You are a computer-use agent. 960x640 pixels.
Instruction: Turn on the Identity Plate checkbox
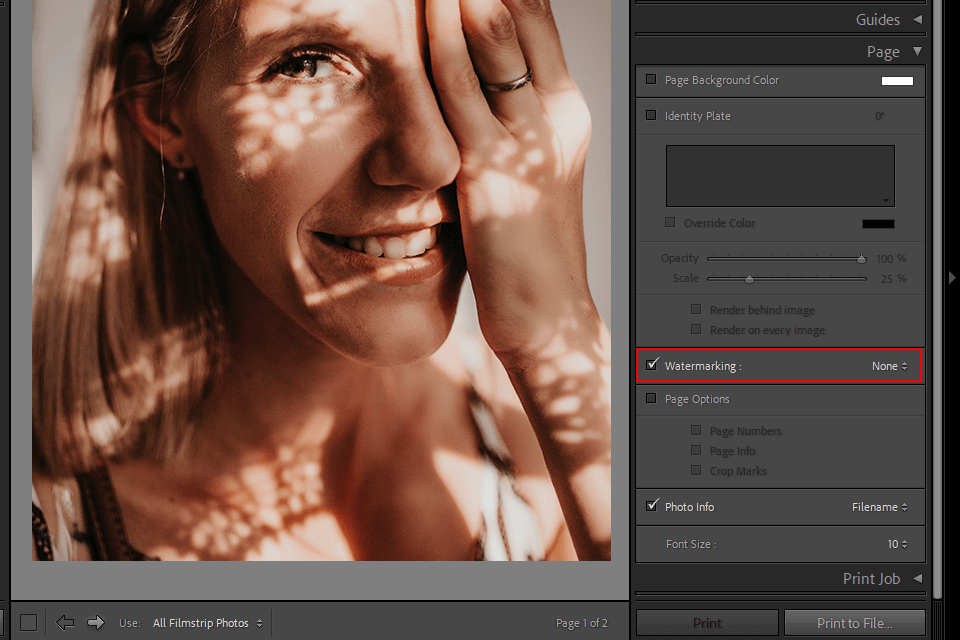[652, 116]
